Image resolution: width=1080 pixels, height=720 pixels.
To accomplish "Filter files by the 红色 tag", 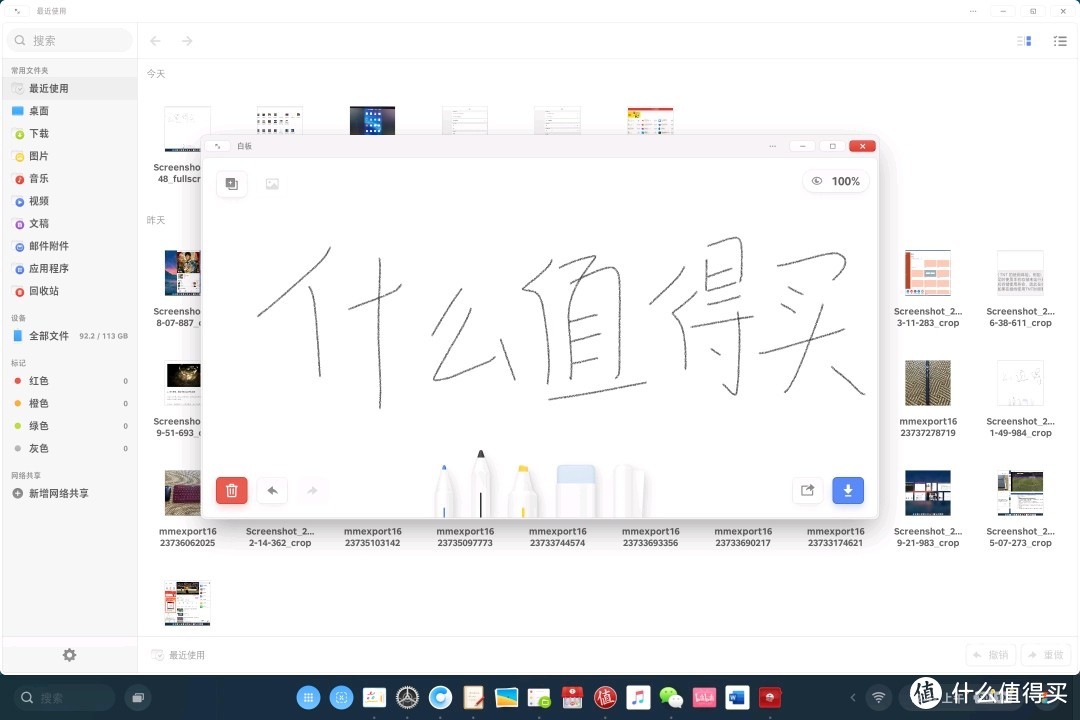I will pyautogui.click(x=70, y=381).
